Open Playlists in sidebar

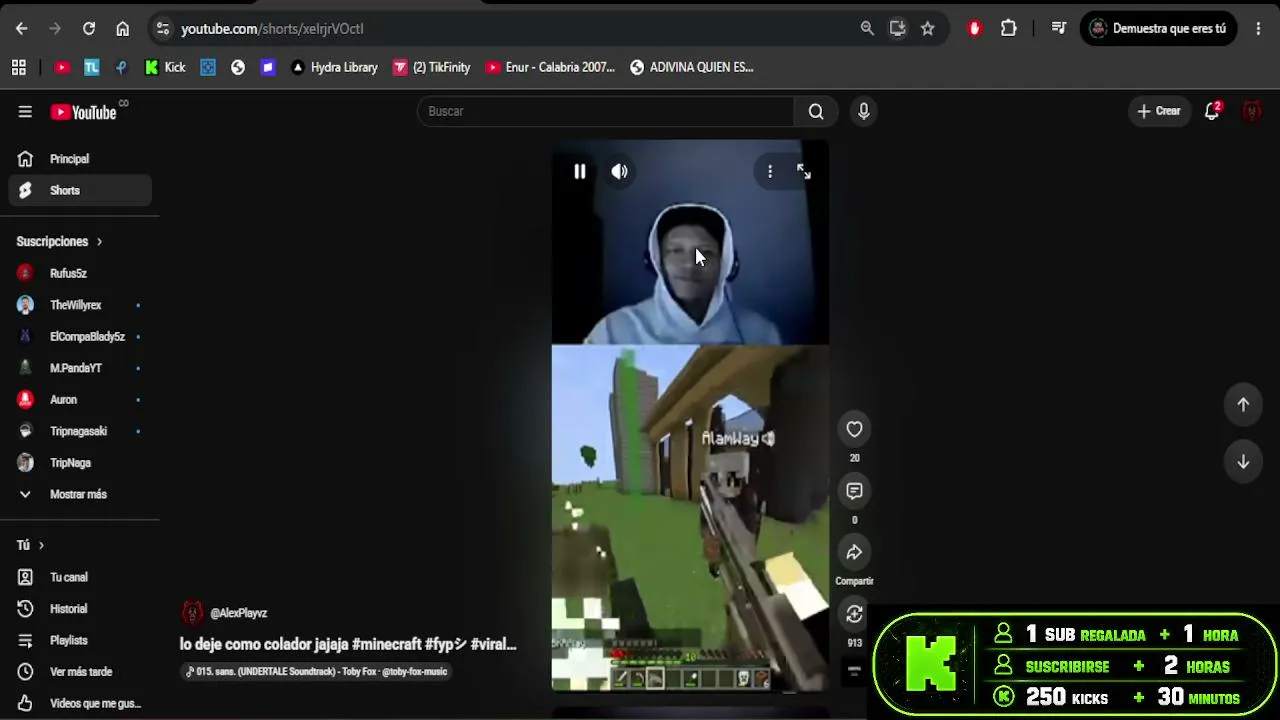pos(80,640)
